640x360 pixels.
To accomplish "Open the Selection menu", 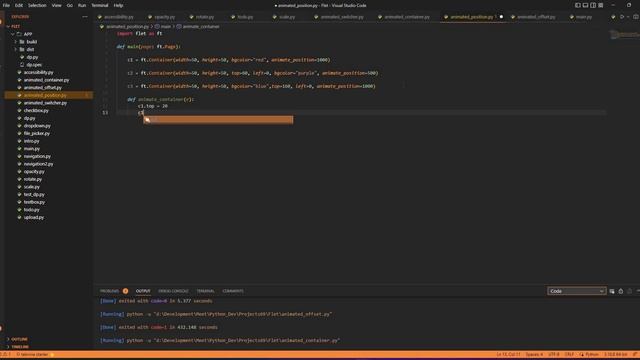I will pos(37,5).
